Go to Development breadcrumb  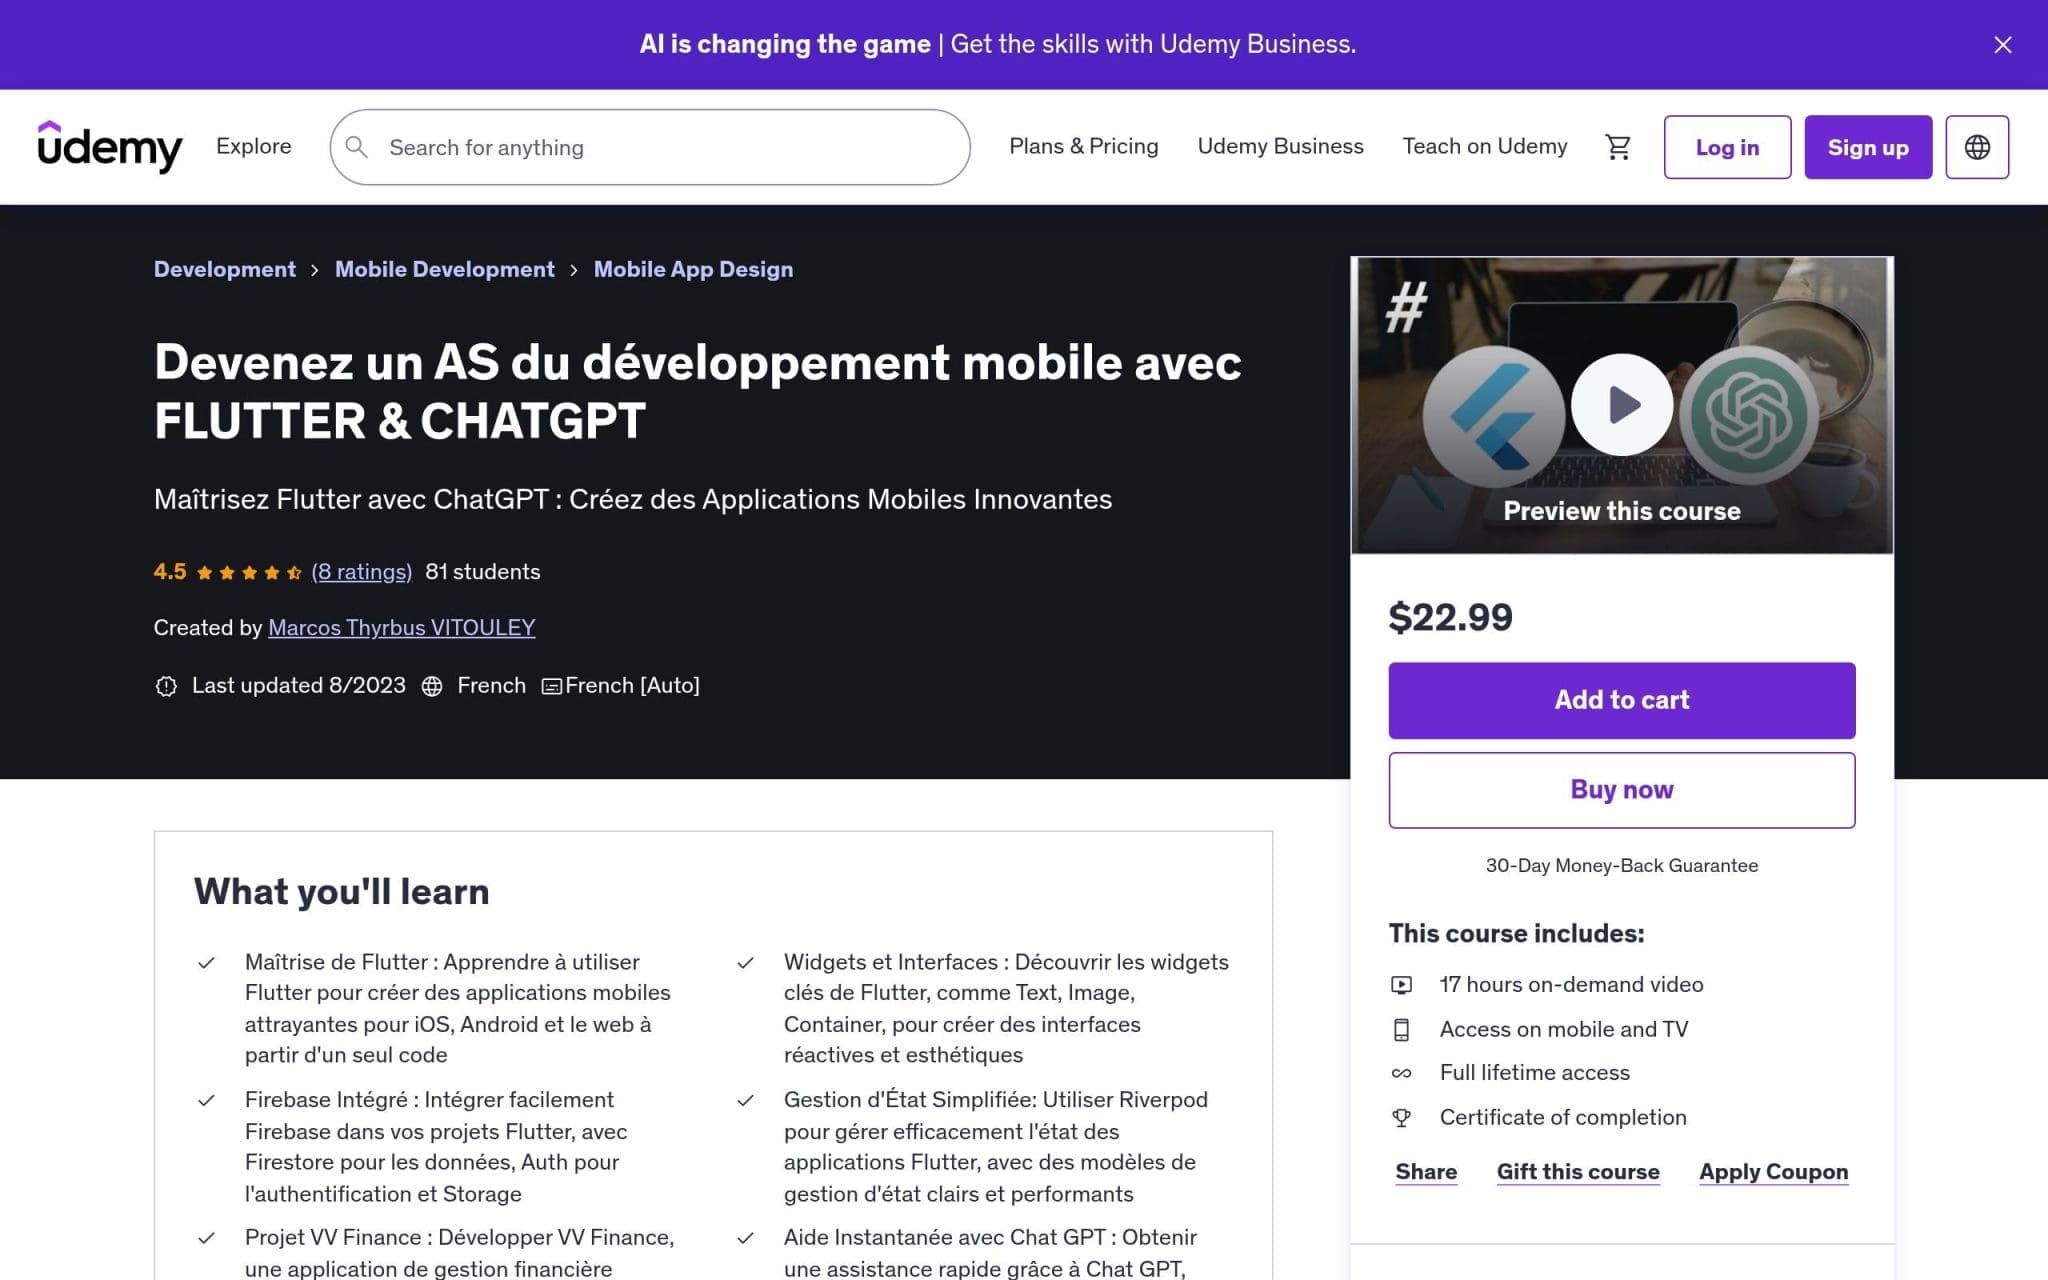coord(225,269)
